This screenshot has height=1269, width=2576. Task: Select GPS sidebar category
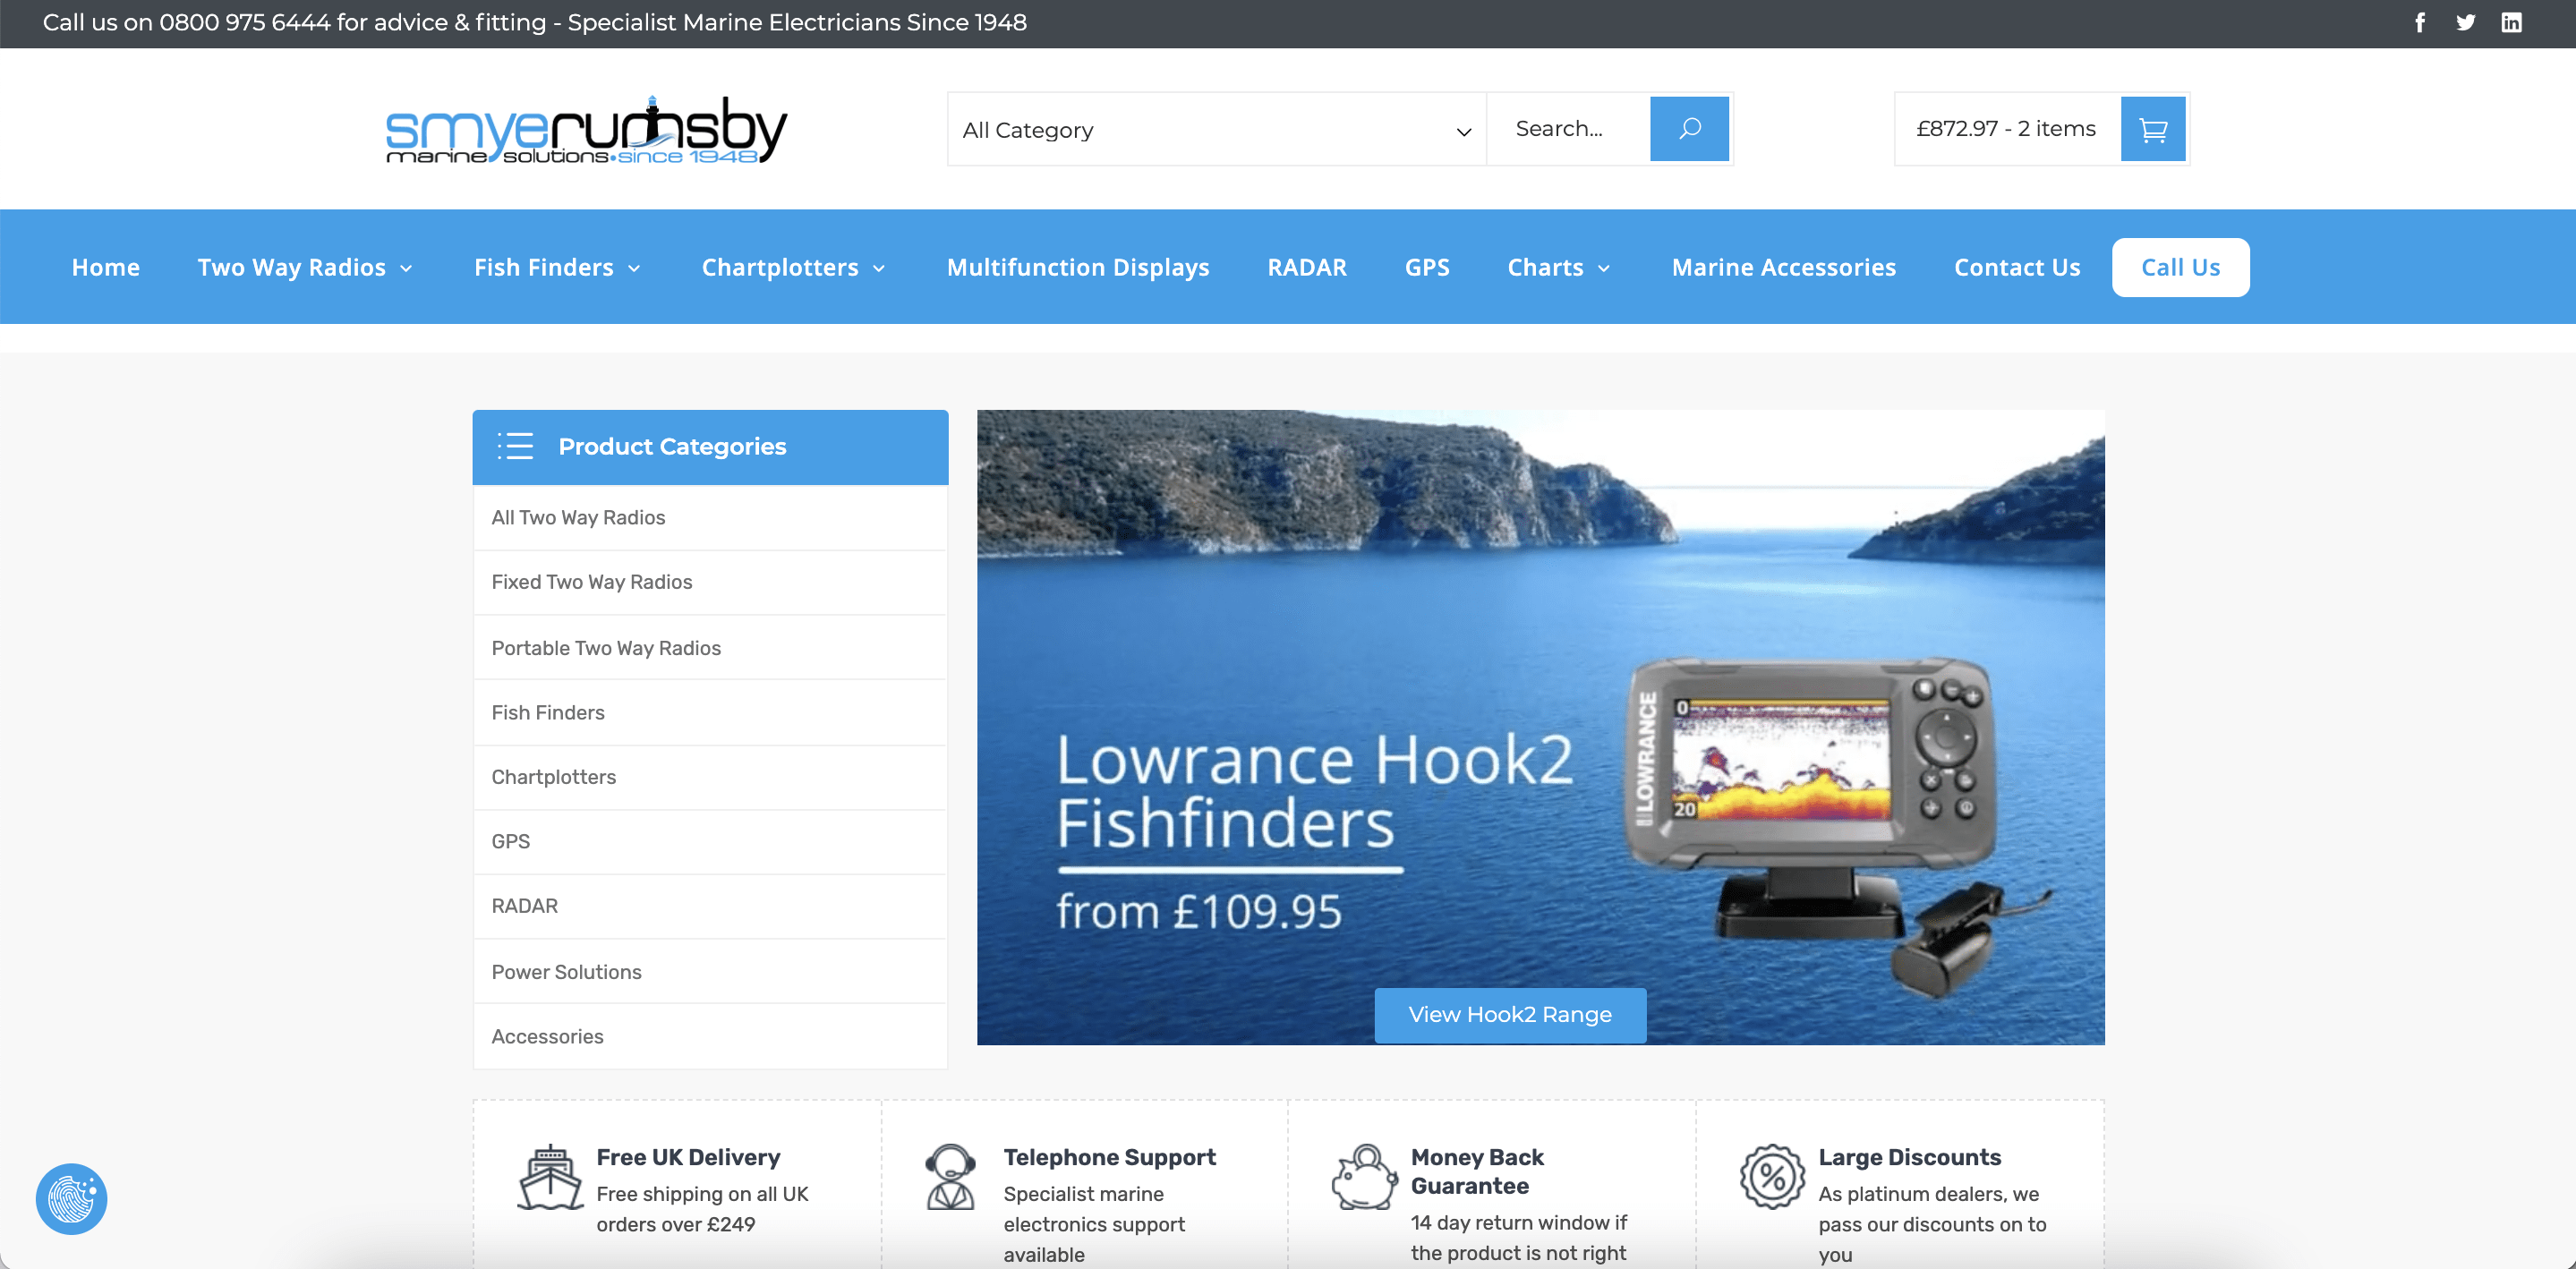pyautogui.click(x=710, y=842)
